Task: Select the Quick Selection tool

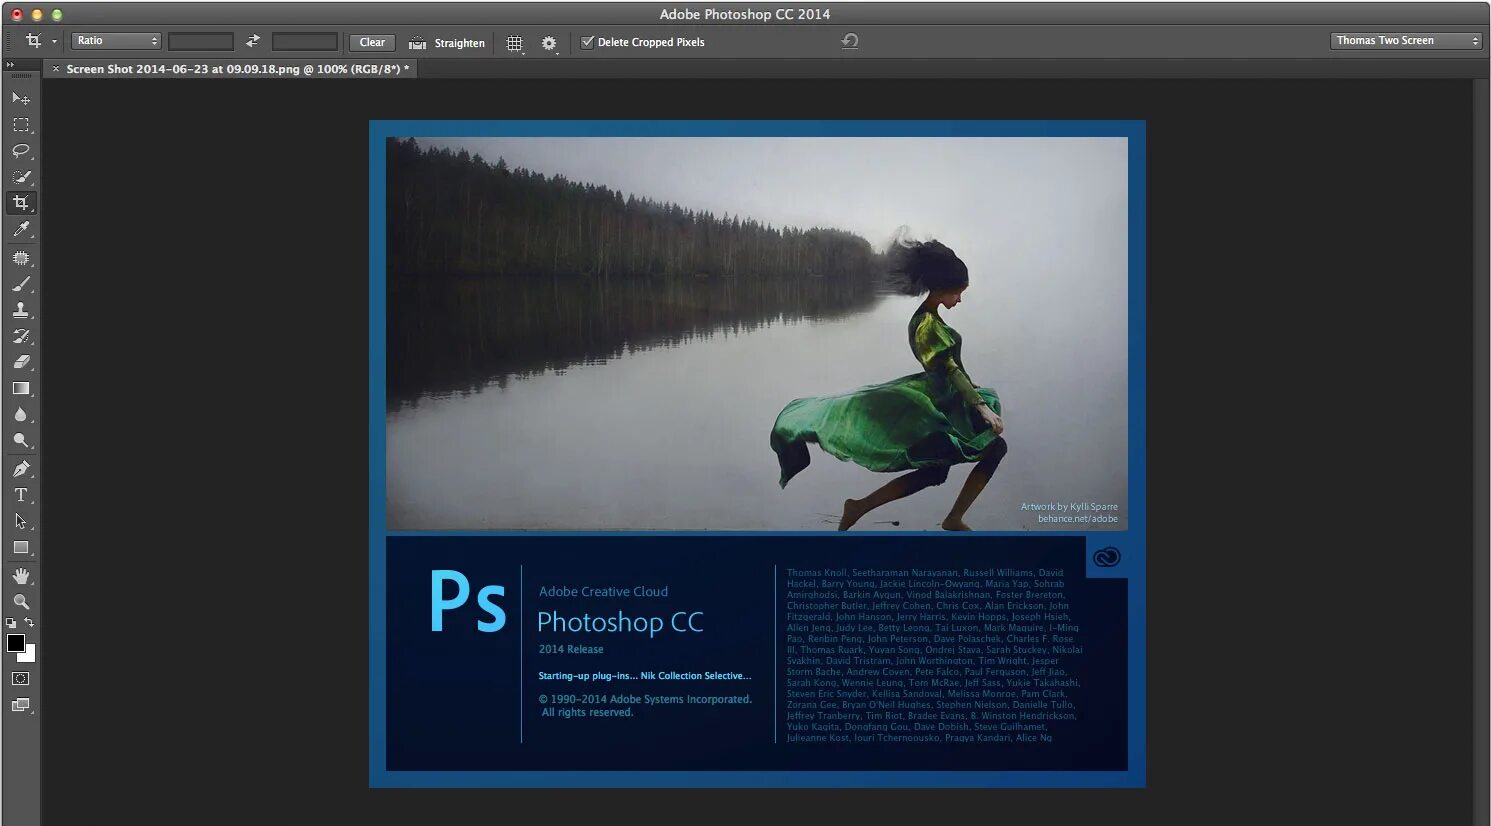Action: tap(20, 177)
